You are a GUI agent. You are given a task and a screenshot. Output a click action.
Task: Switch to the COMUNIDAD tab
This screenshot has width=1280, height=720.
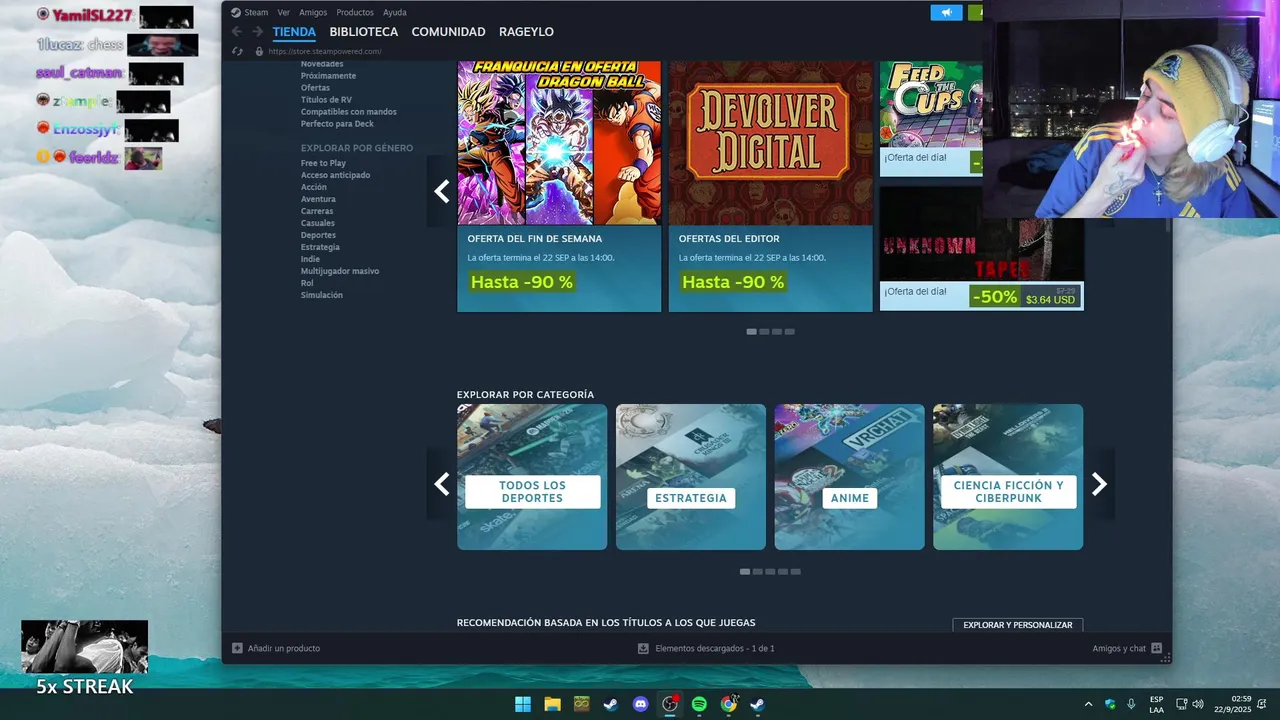pyautogui.click(x=448, y=32)
